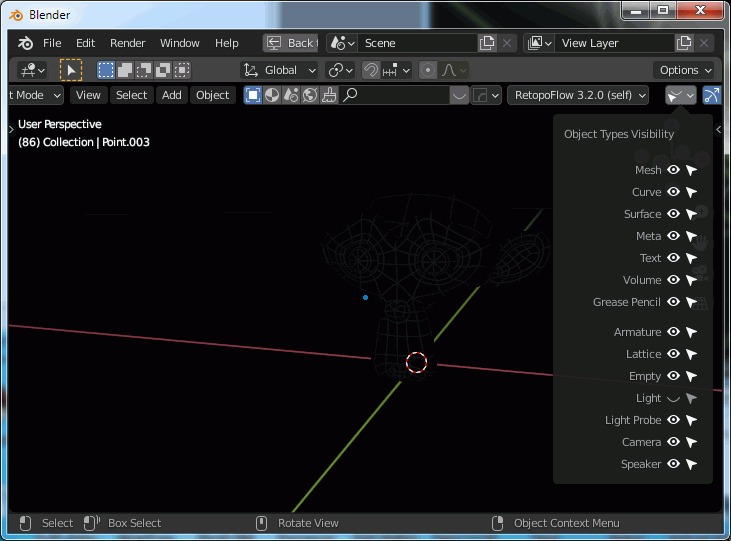Remove the Scene with X icon
This screenshot has height=541, width=731.
(507, 43)
